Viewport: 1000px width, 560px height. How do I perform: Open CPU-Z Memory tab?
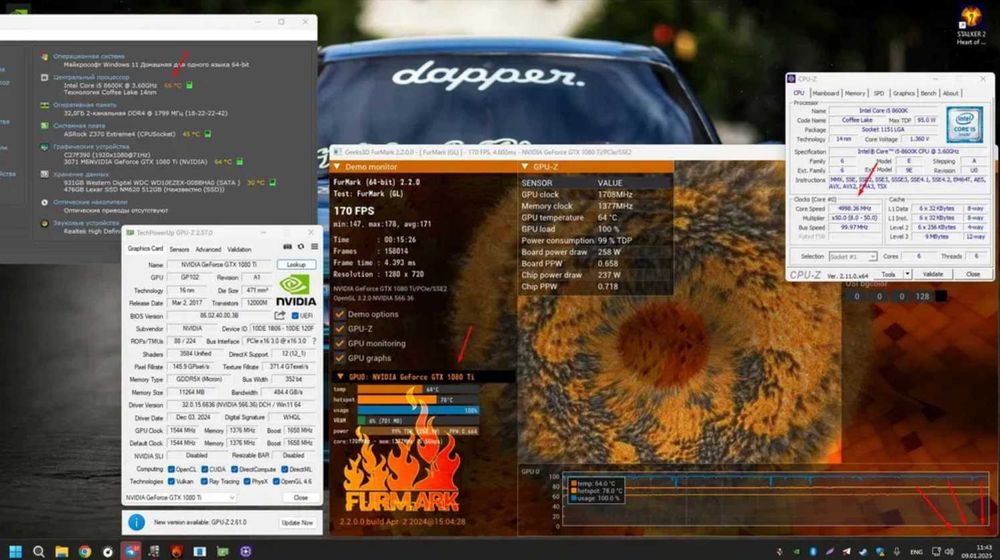(x=855, y=93)
